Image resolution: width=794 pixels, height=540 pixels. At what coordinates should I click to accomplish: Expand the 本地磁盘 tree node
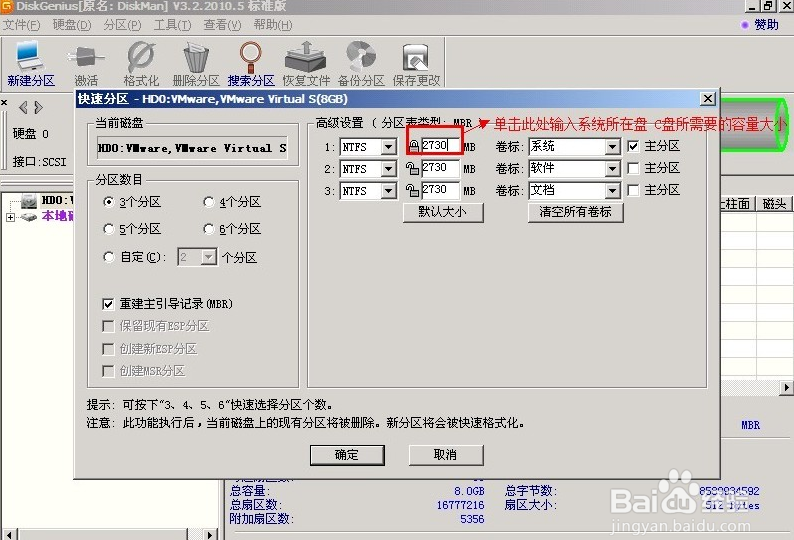point(10,217)
